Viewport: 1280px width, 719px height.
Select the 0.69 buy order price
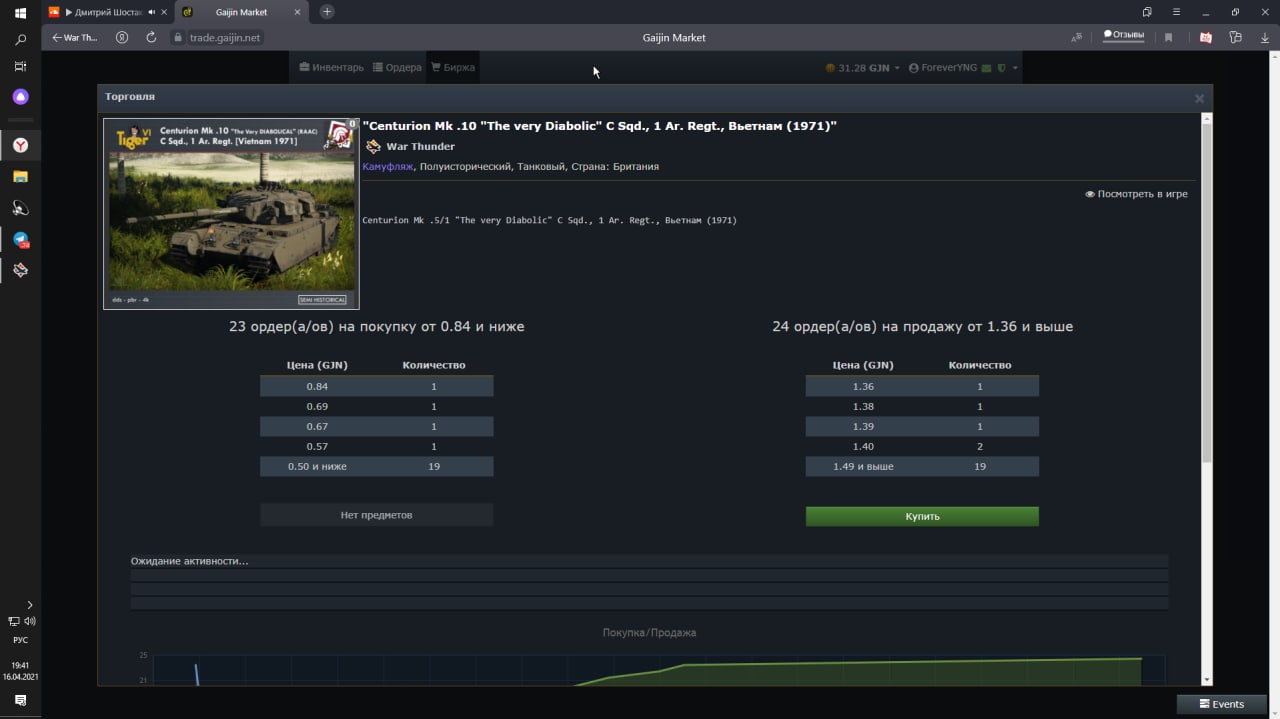pyautogui.click(x=317, y=406)
